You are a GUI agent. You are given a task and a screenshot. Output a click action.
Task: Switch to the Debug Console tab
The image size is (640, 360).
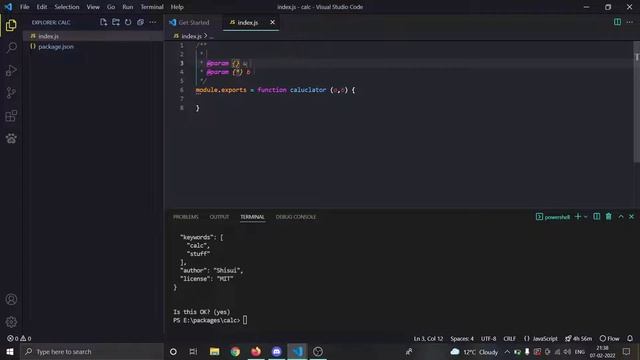[296, 217]
